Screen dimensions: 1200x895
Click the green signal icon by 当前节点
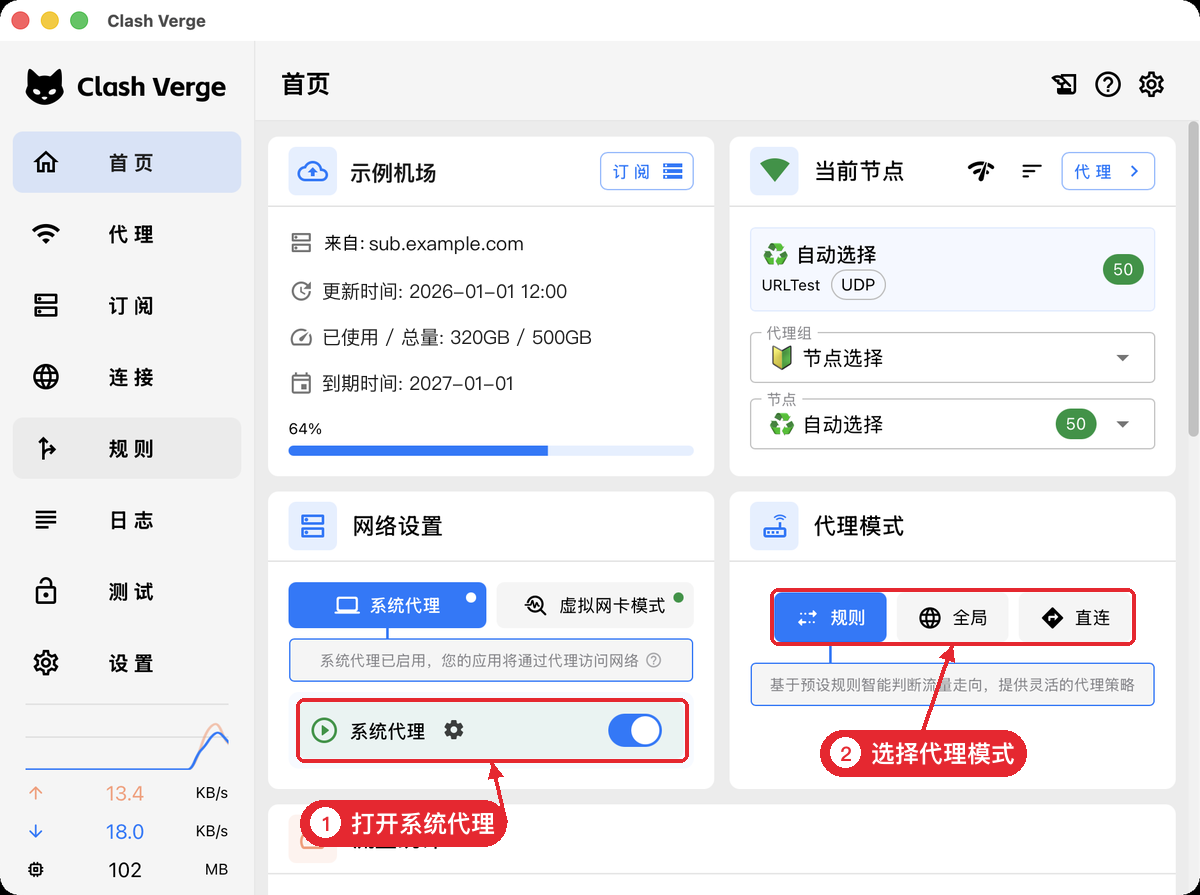(x=775, y=171)
